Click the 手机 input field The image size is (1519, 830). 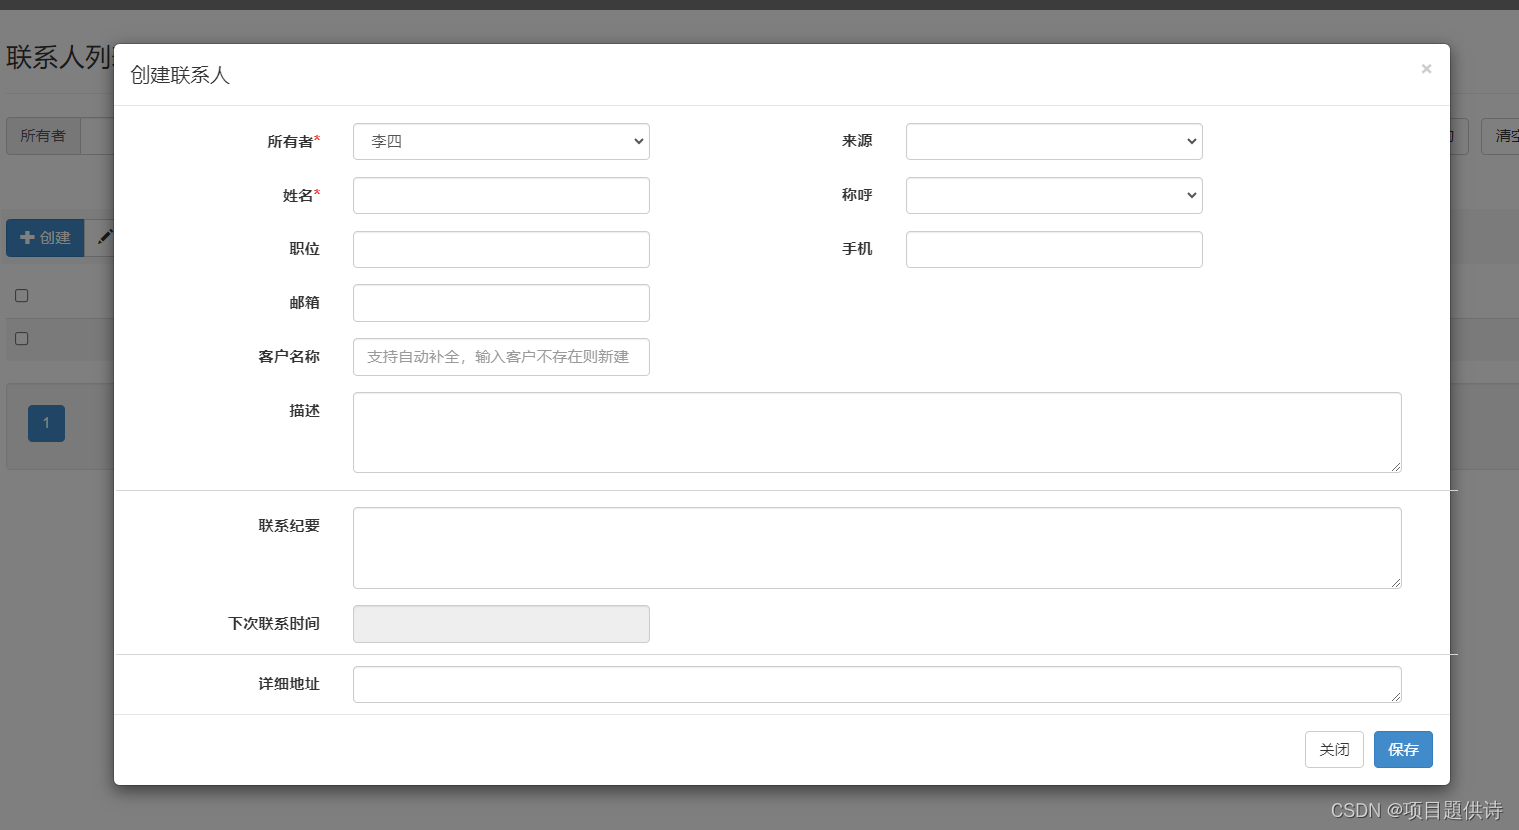pyautogui.click(x=1054, y=250)
